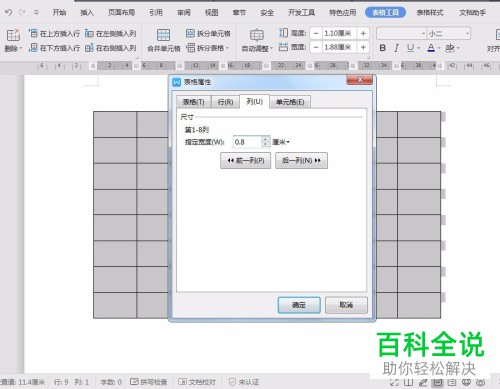Click the 高度 height value field

[339, 33]
